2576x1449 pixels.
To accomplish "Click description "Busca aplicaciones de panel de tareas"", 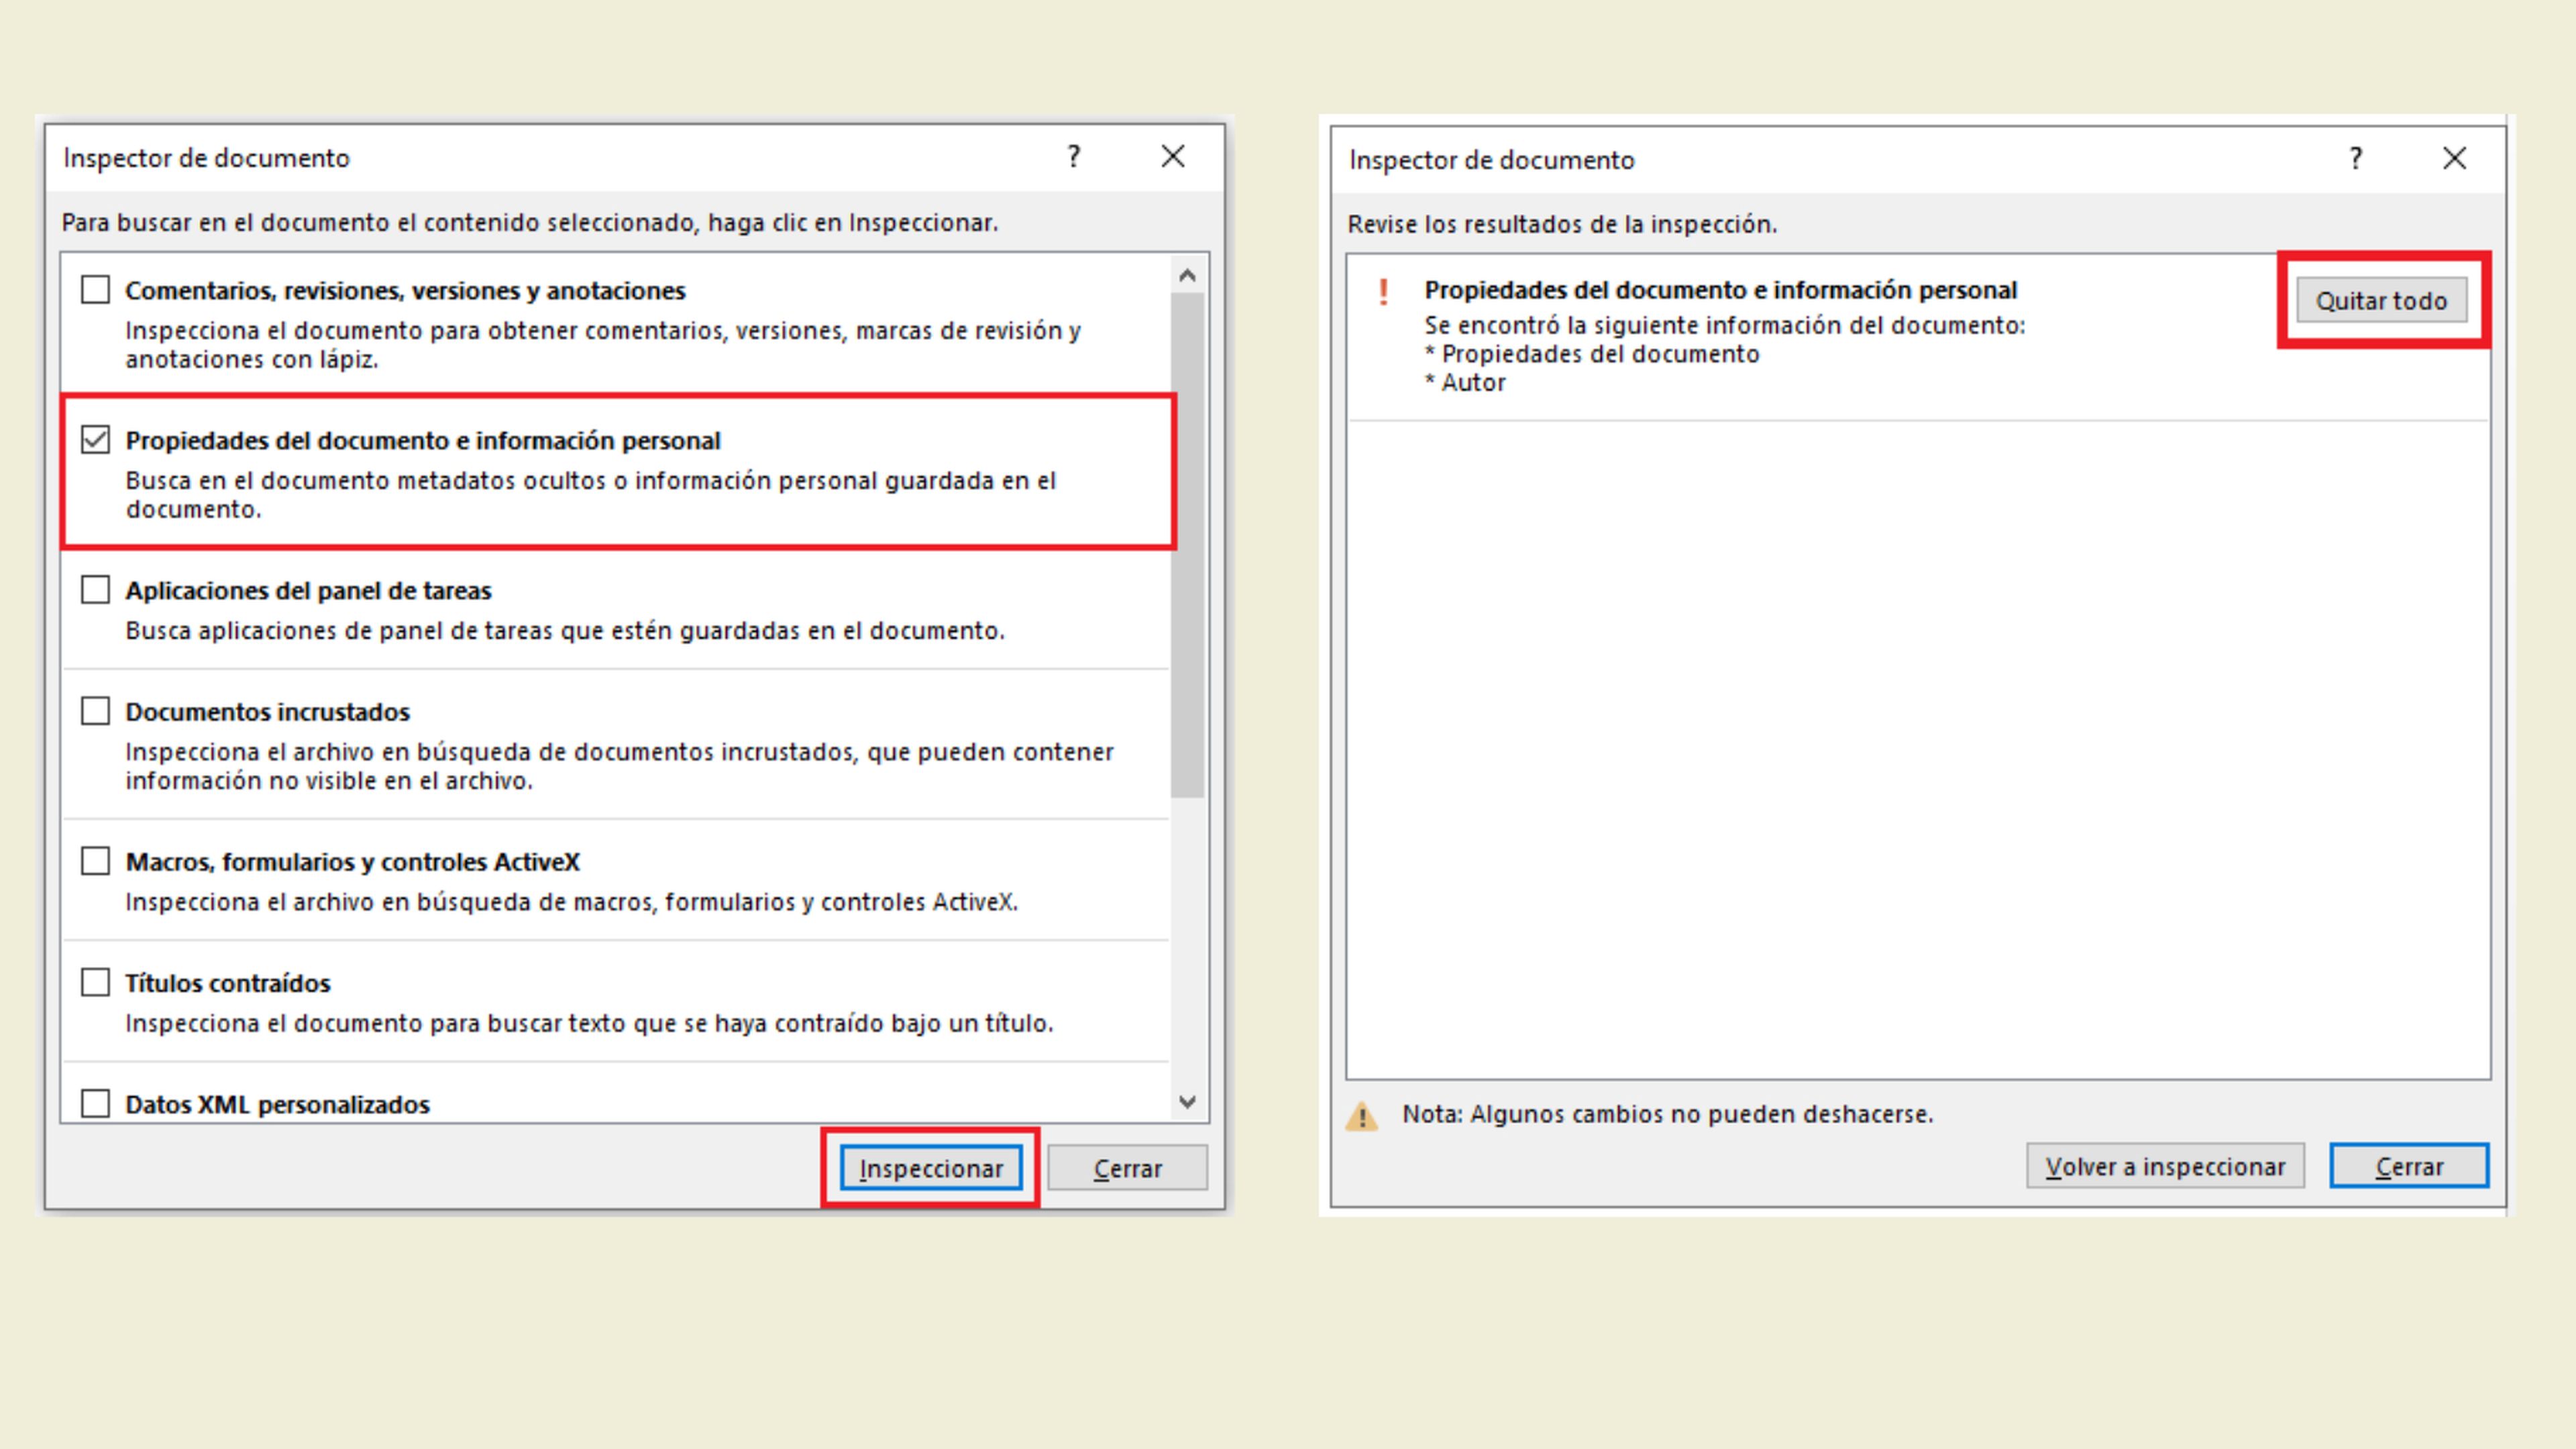I will click(x=565, y=631).
